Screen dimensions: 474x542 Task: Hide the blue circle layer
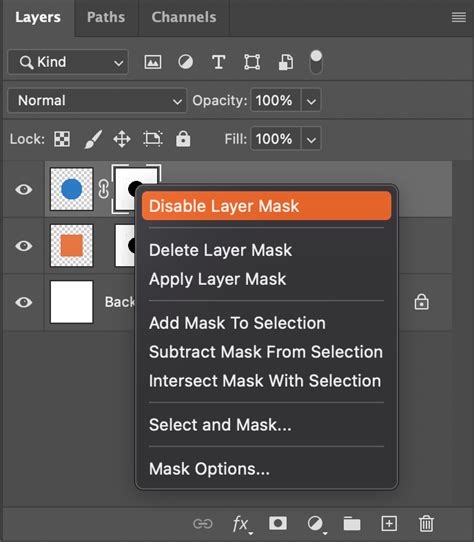24,189
